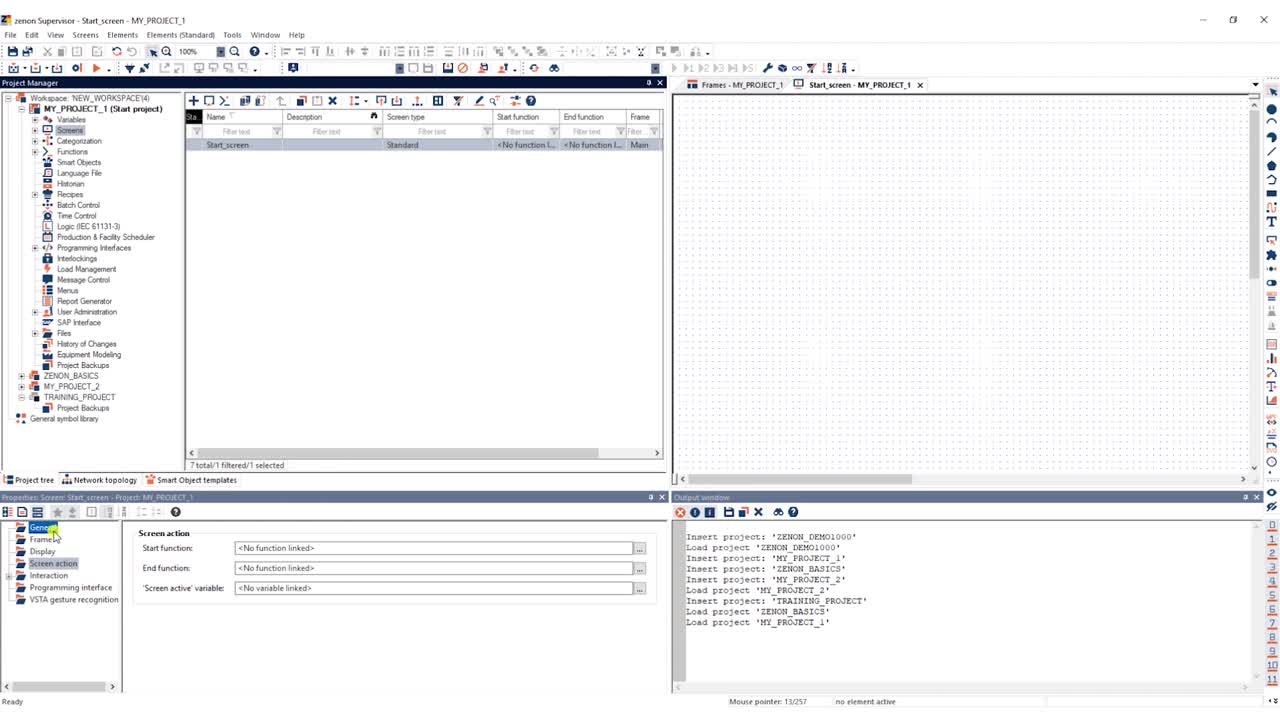Click the red stop icon in Output window
The height and width of the screenshot is (720, 1280).
[x=680, y=512]
